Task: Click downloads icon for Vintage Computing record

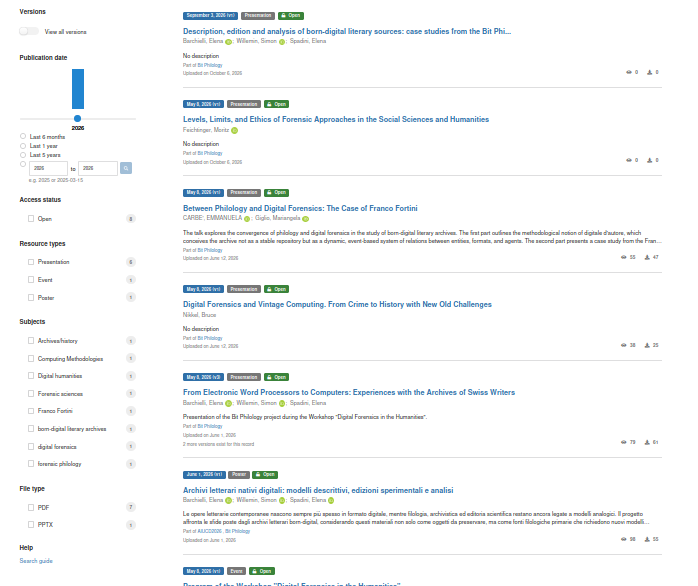Action: pos(647,345)
